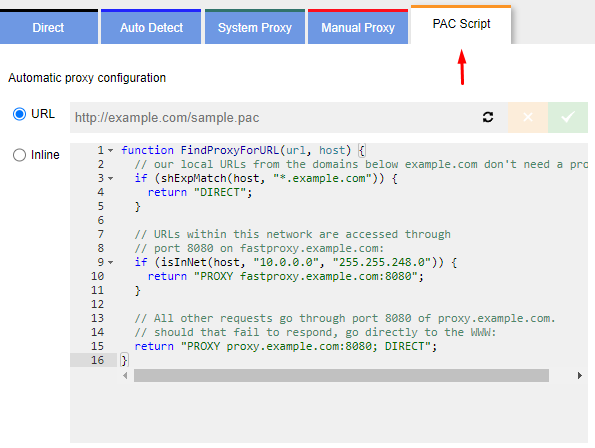595x448 pixels.
Task: Click the refresh icon in URL field
Action: point(488,117)
